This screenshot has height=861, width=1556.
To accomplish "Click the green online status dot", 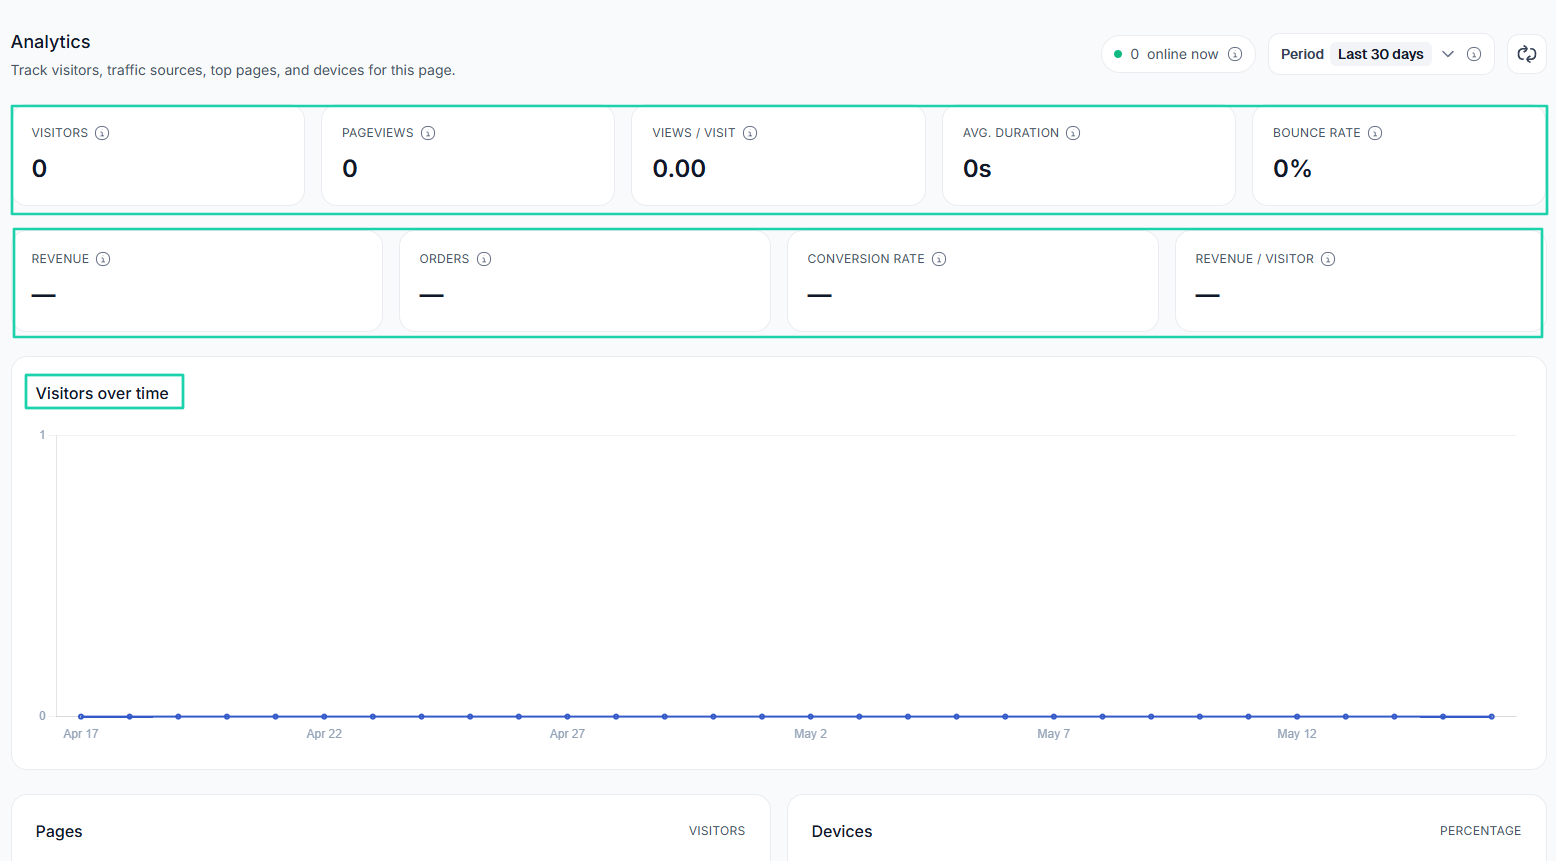I will 1118,54.
